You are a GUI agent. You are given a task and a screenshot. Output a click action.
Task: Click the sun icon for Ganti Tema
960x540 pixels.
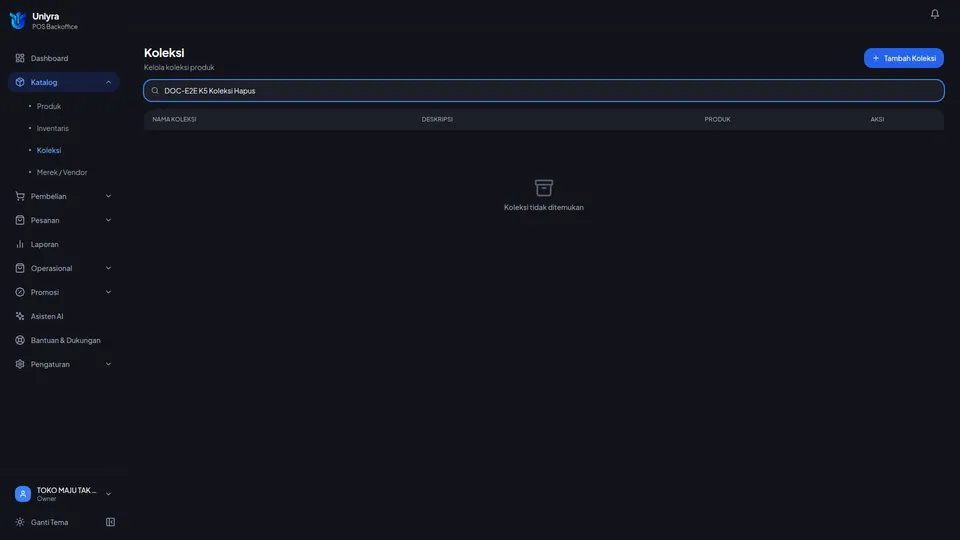tap(20, 522)
